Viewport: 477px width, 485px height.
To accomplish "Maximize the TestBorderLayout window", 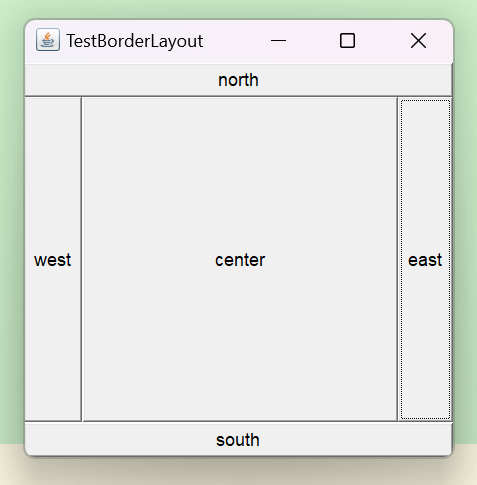I will pos(347,41).
